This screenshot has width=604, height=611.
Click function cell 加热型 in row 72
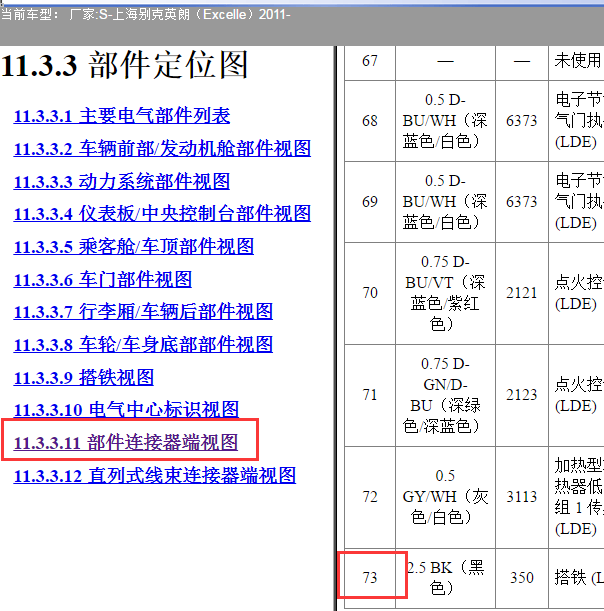576,497
